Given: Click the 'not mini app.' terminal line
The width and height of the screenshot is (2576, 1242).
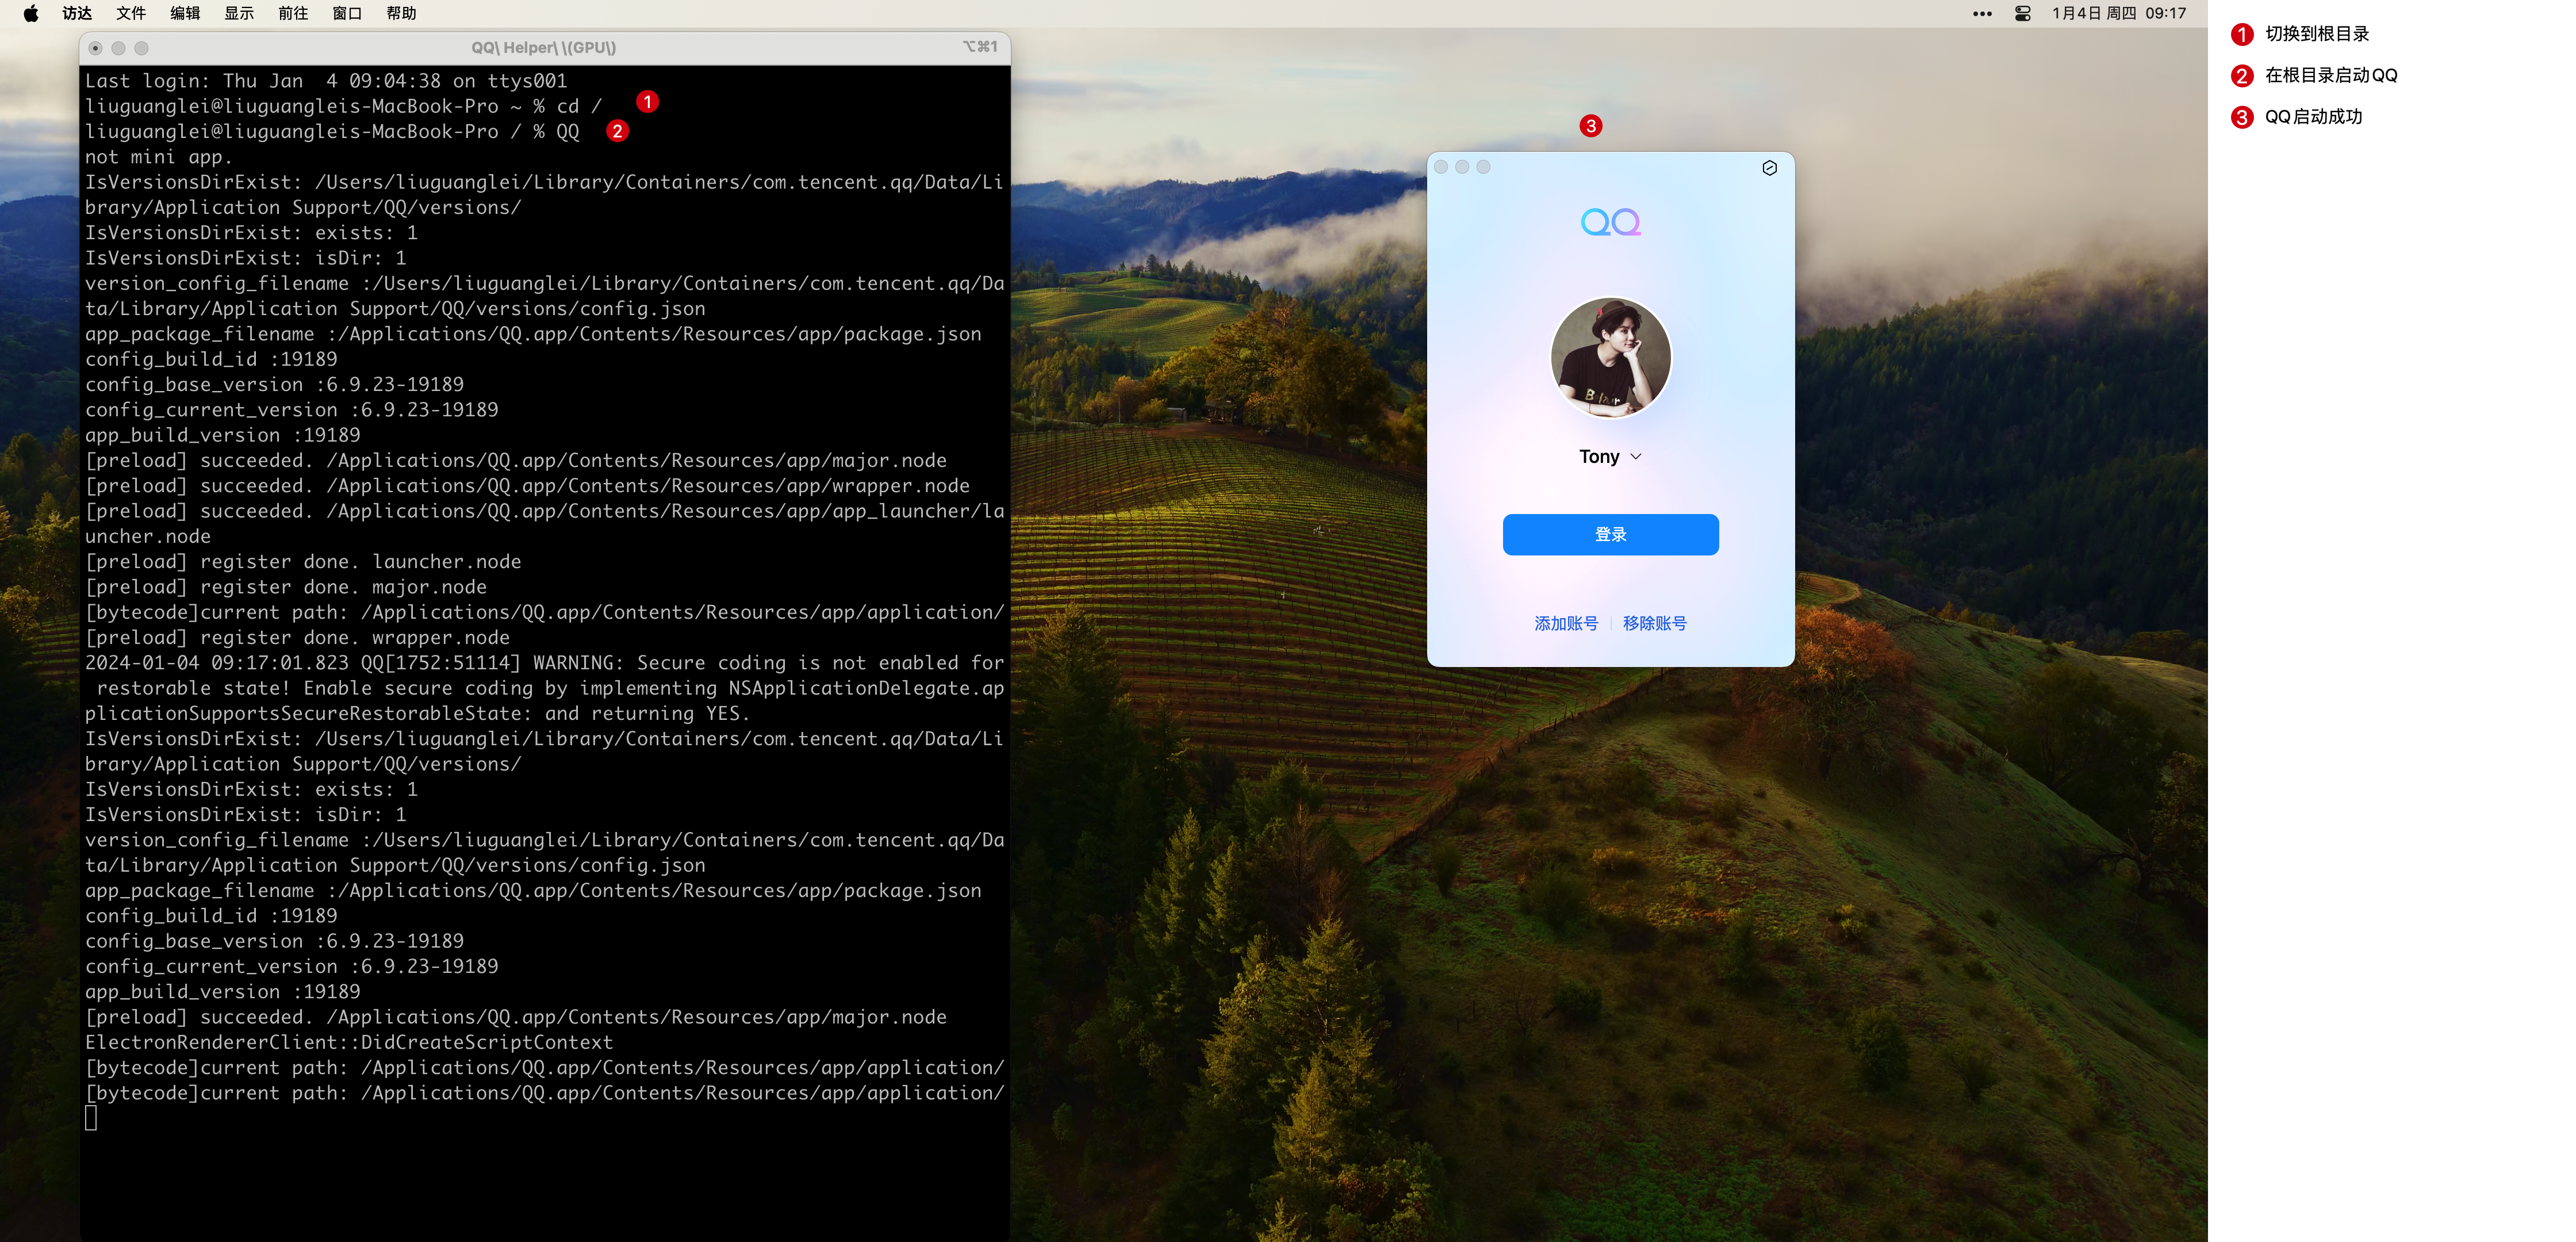Looking at the screenshot, I should 158,157.
